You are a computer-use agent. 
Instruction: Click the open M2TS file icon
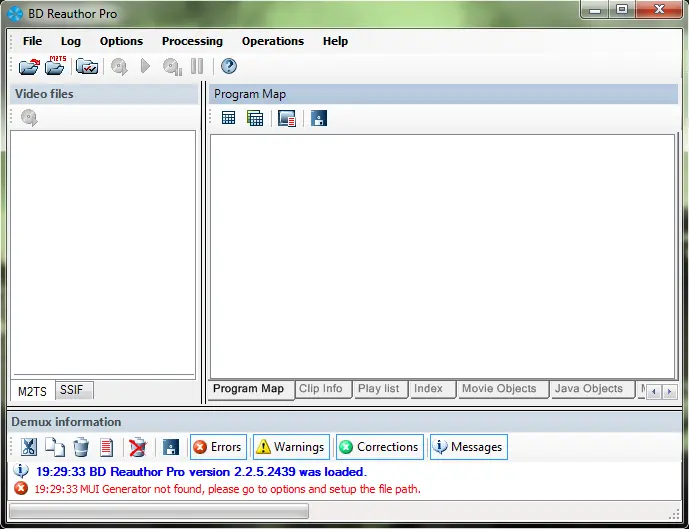[55, 66]
